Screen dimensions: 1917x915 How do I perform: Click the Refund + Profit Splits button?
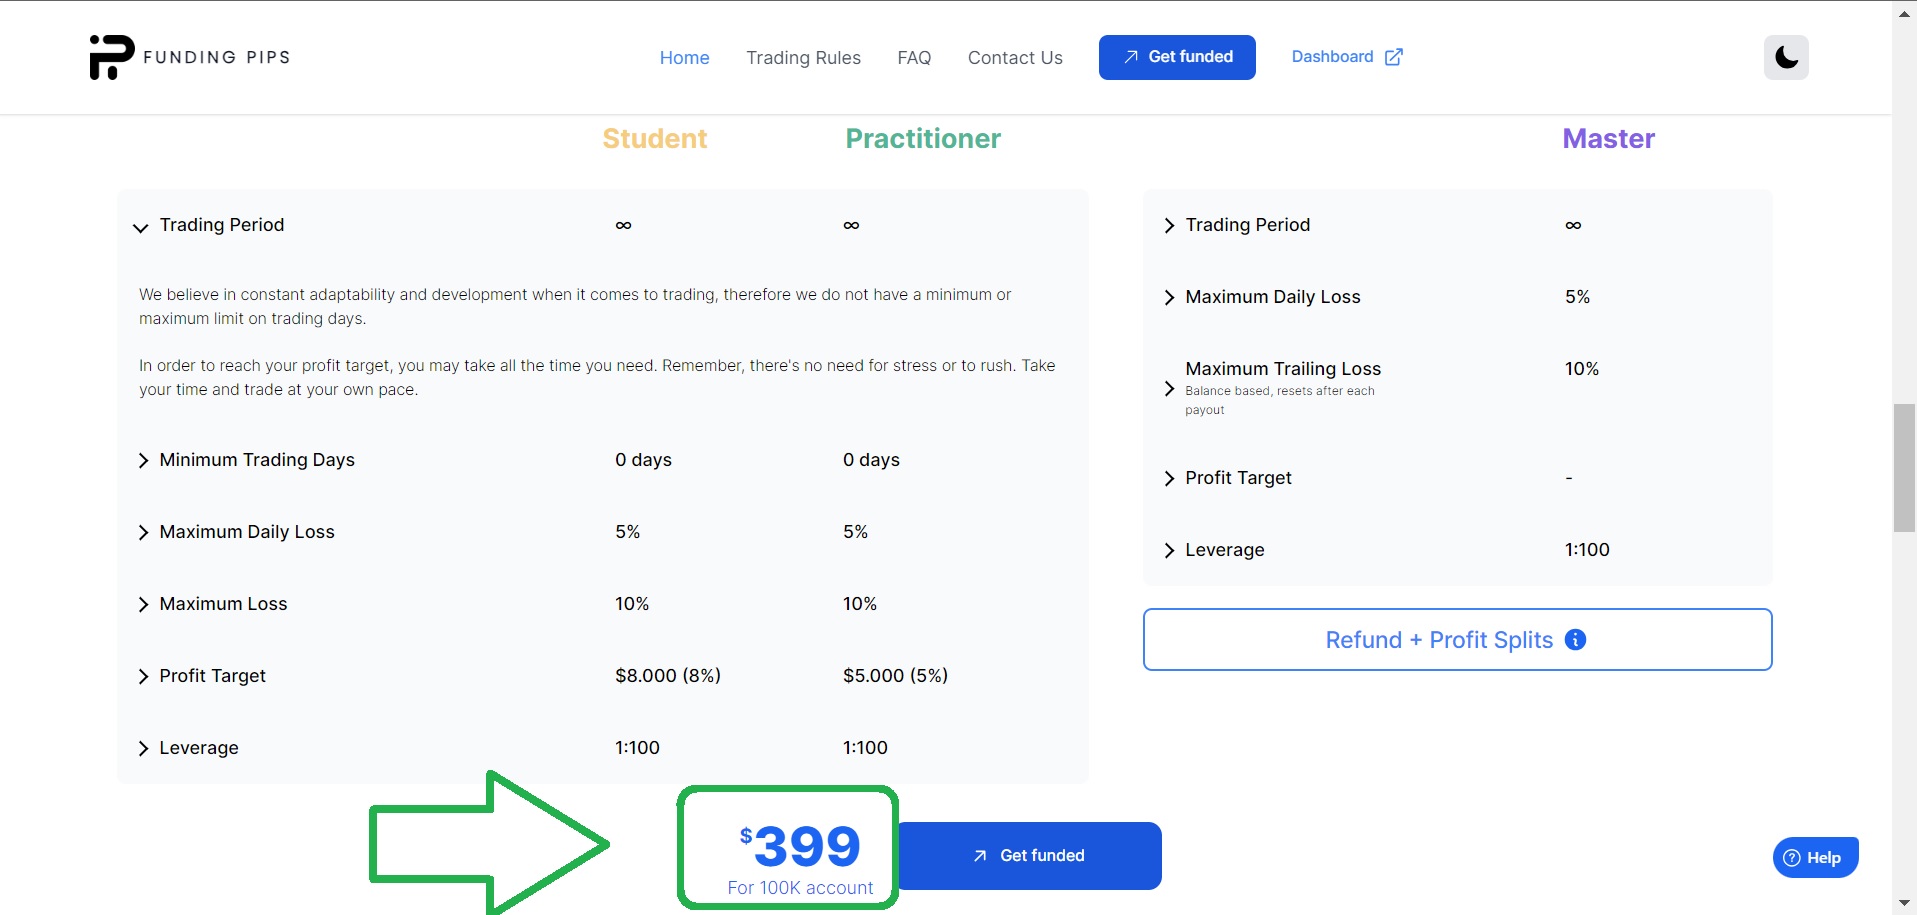[1440, 640]
